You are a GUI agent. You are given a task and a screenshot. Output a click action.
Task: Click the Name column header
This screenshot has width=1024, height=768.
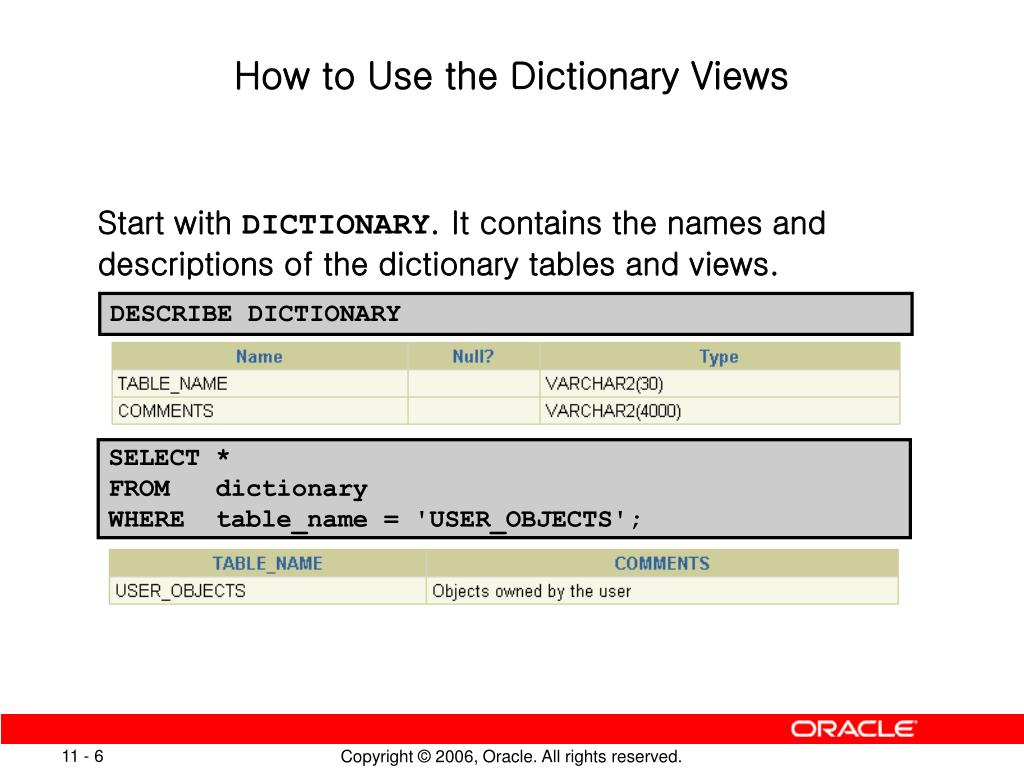(259, 357)
